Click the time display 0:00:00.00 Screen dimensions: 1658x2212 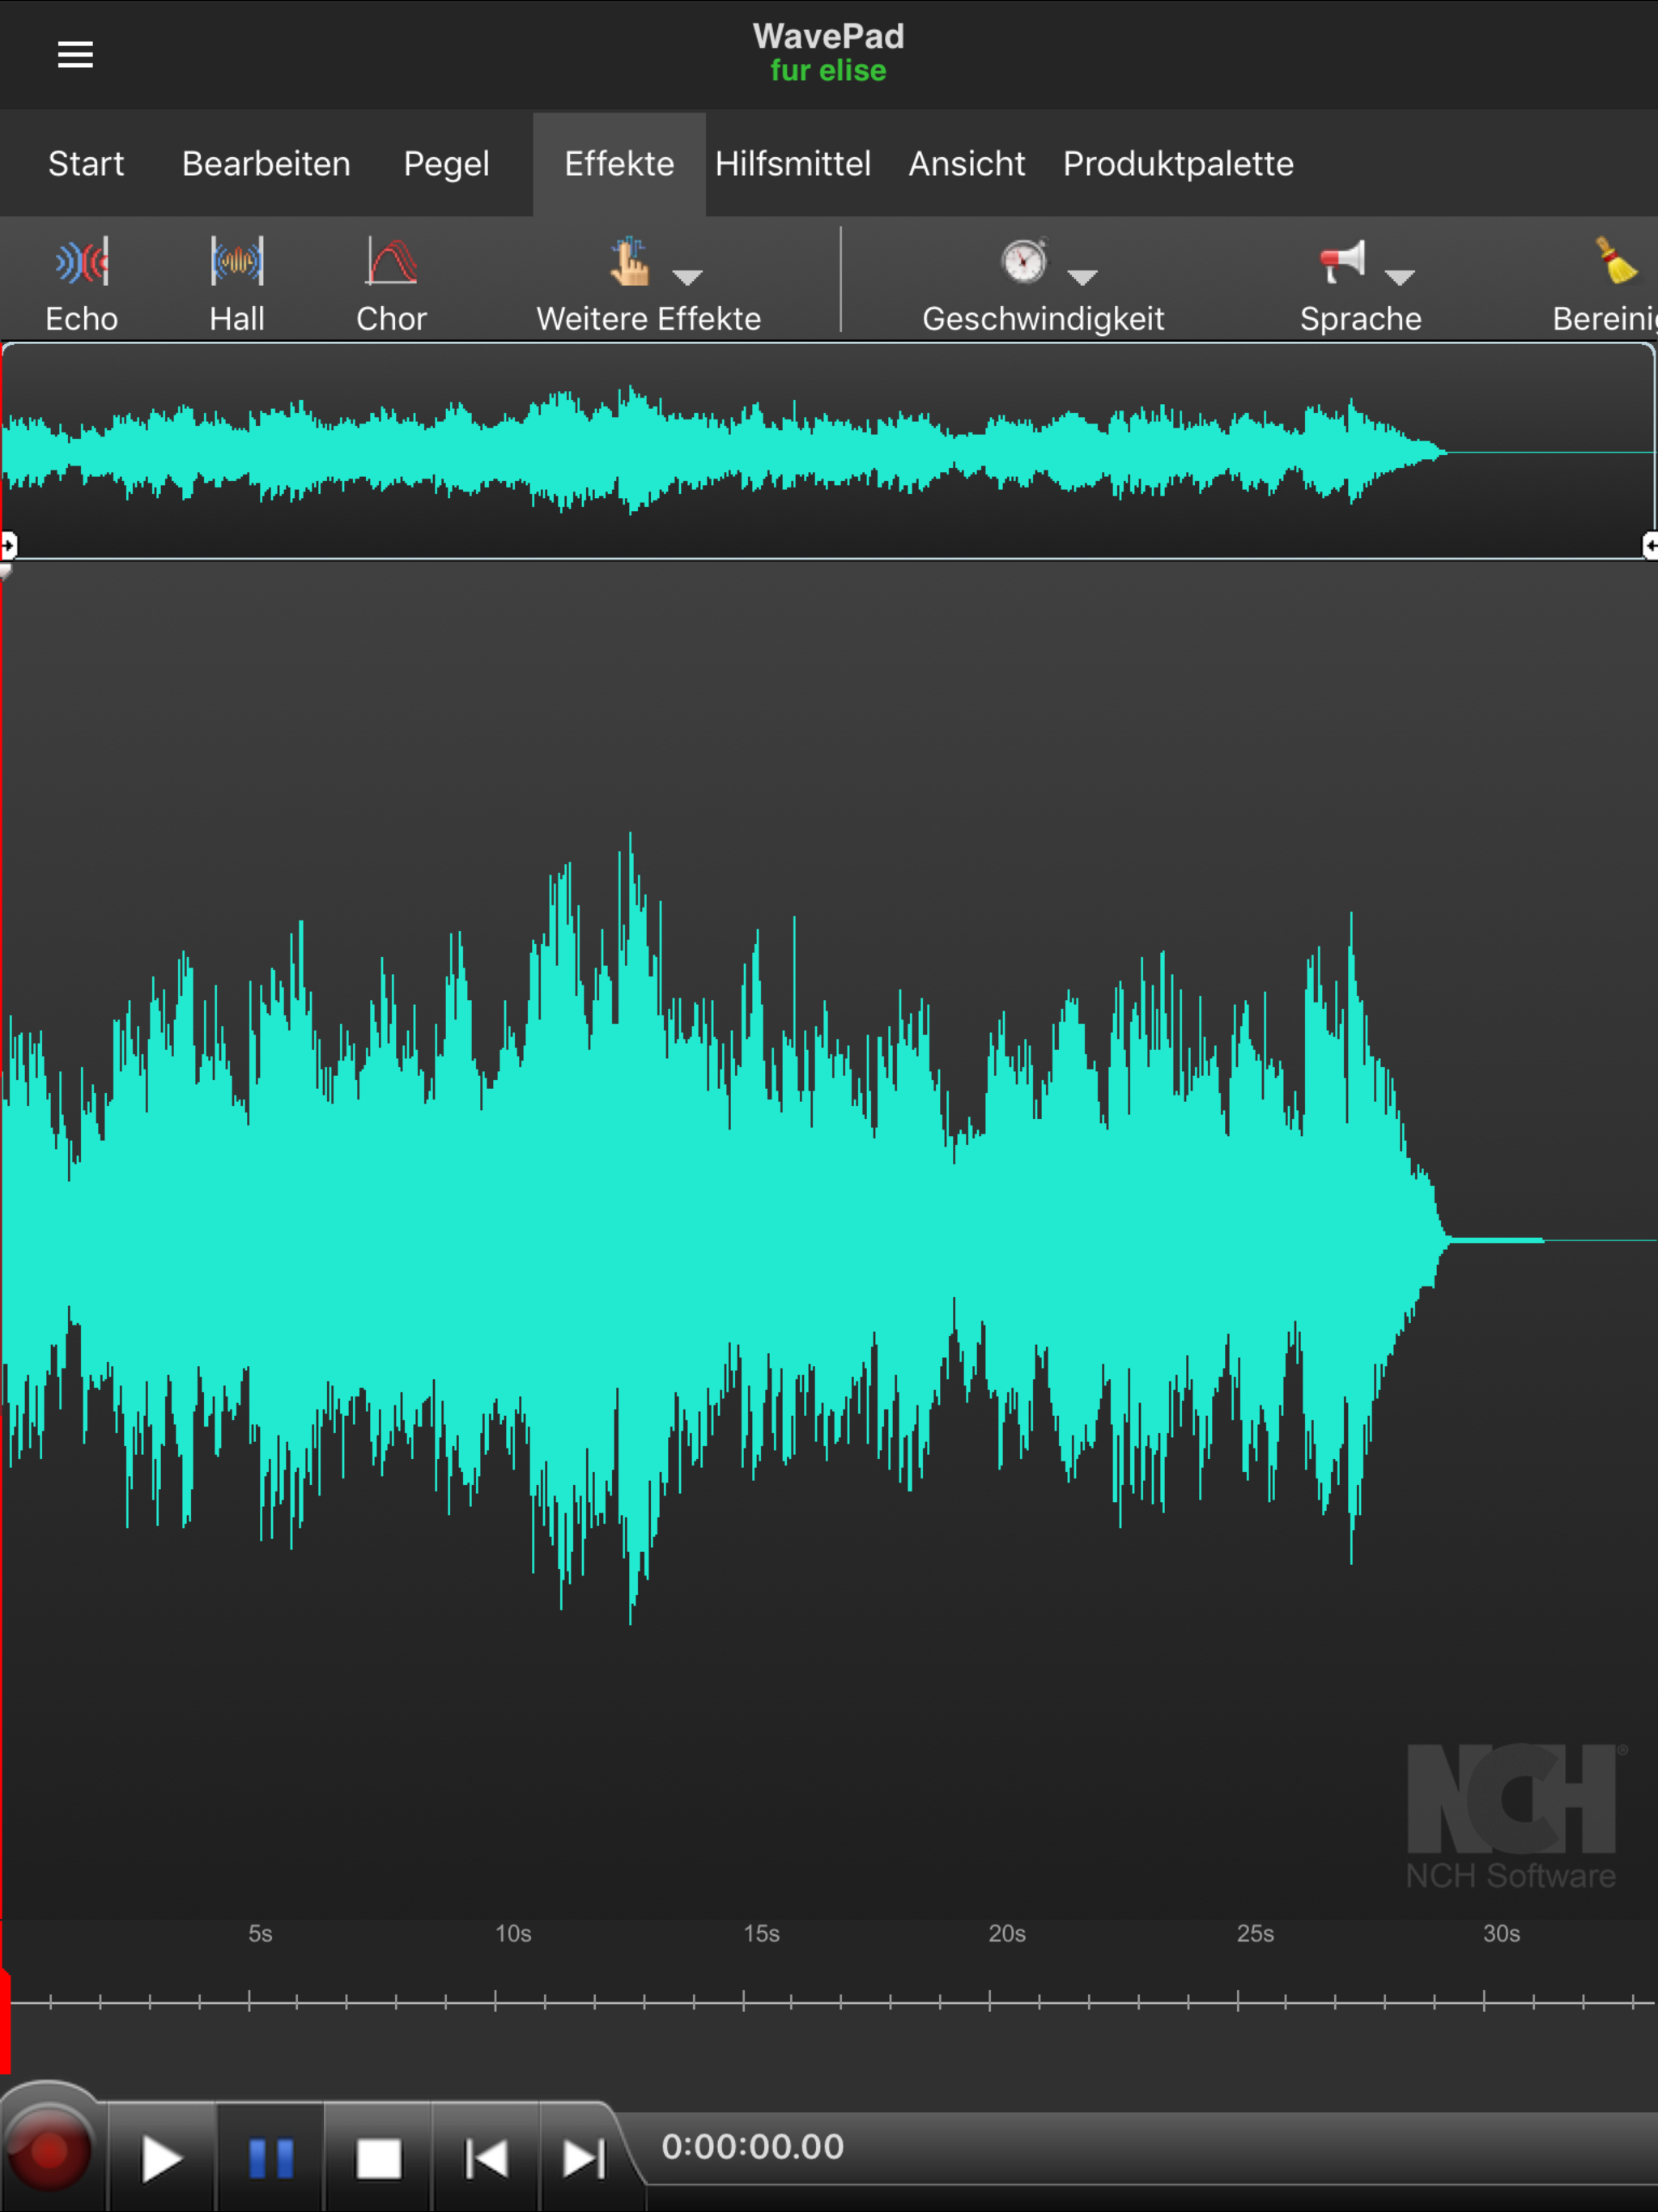pyautogui.click(x=753, y=2146)
